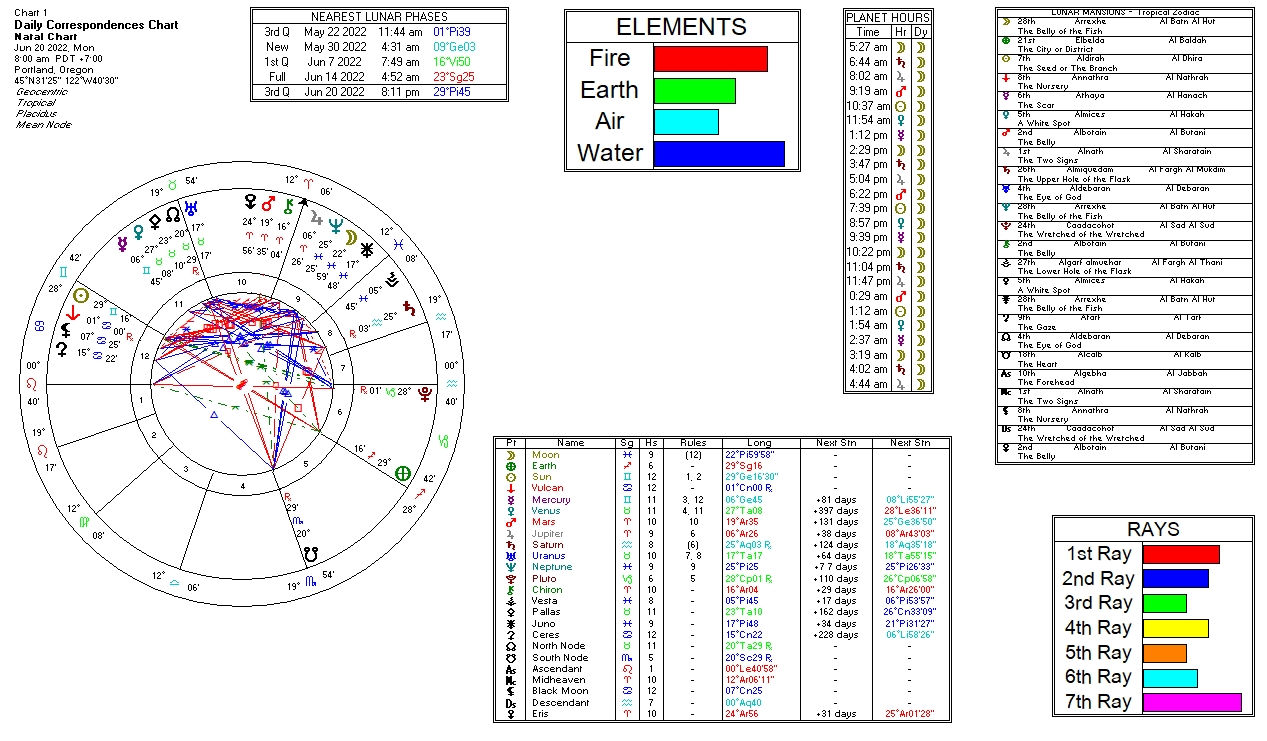Select the Saturn glyph in the planet table
This screenshot has height=741, width=1267.
coord(511,545)
